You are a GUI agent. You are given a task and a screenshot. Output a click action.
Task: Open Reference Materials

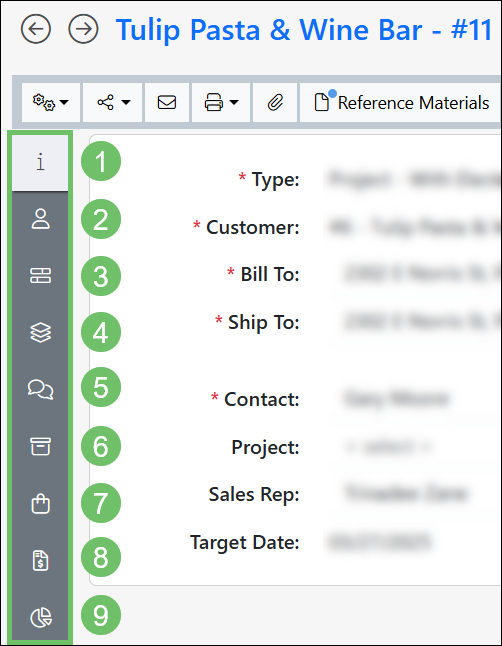point(402,103)
